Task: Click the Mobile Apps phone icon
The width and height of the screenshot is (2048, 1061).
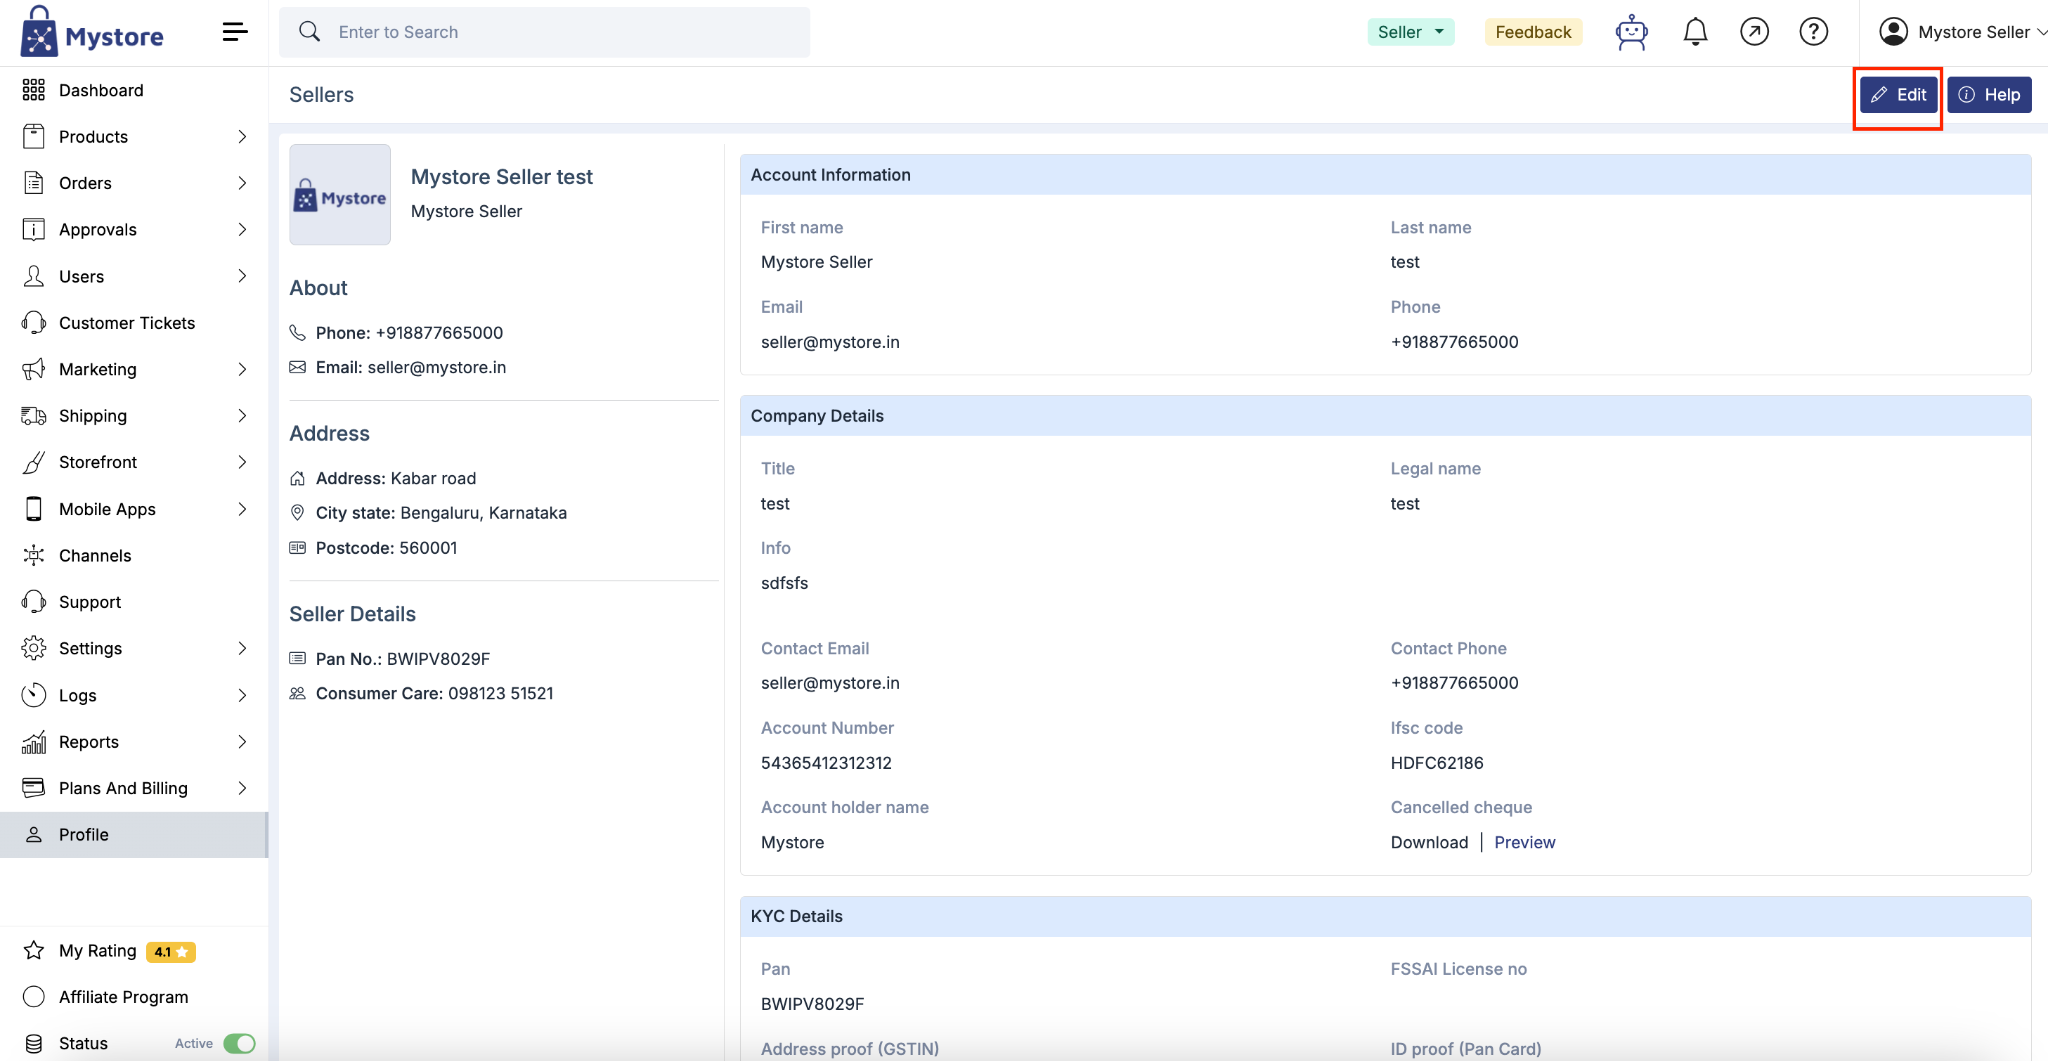Action: click(x=34, y=509)
